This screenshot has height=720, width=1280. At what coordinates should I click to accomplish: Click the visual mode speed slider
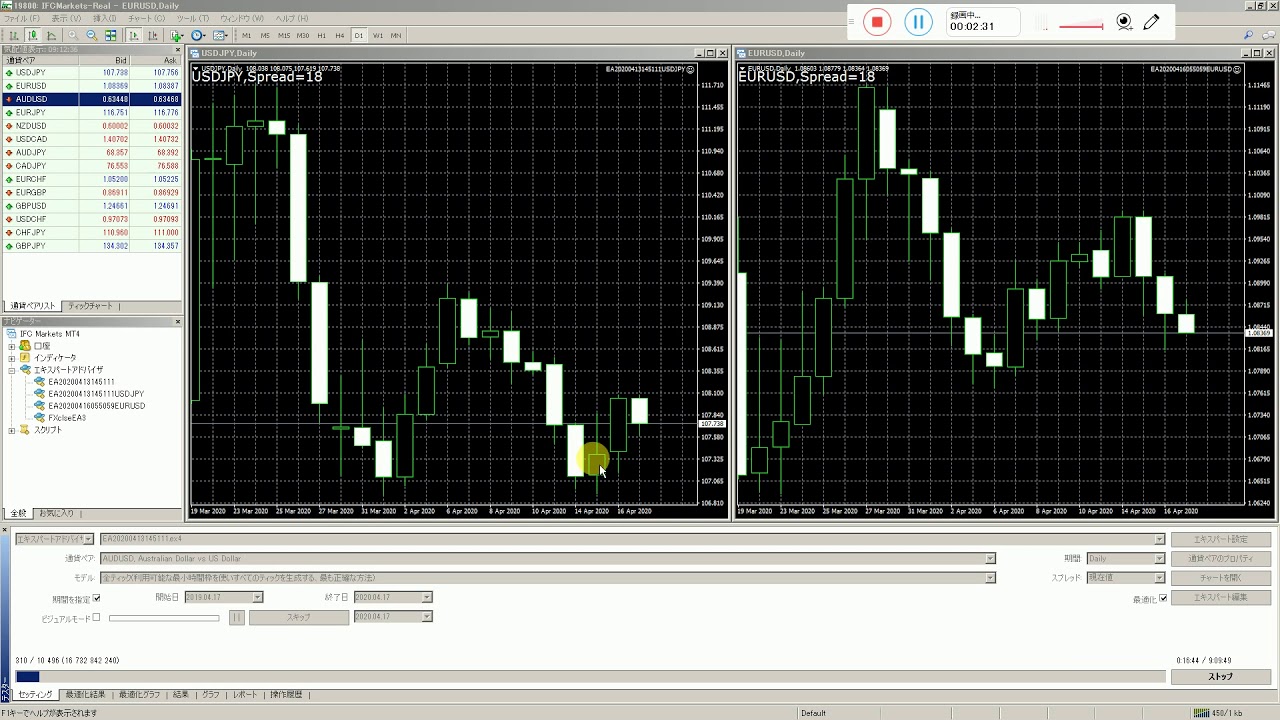click(164, 618)
